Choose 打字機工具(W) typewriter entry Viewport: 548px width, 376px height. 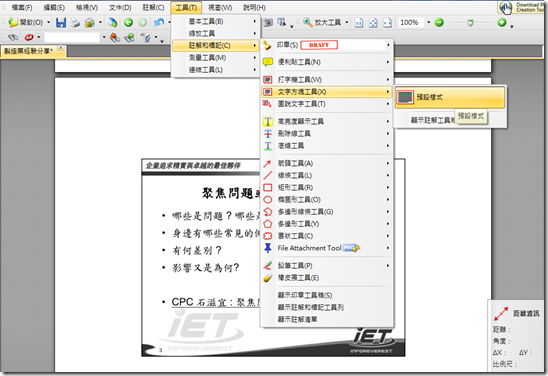(x=327, y=80)
